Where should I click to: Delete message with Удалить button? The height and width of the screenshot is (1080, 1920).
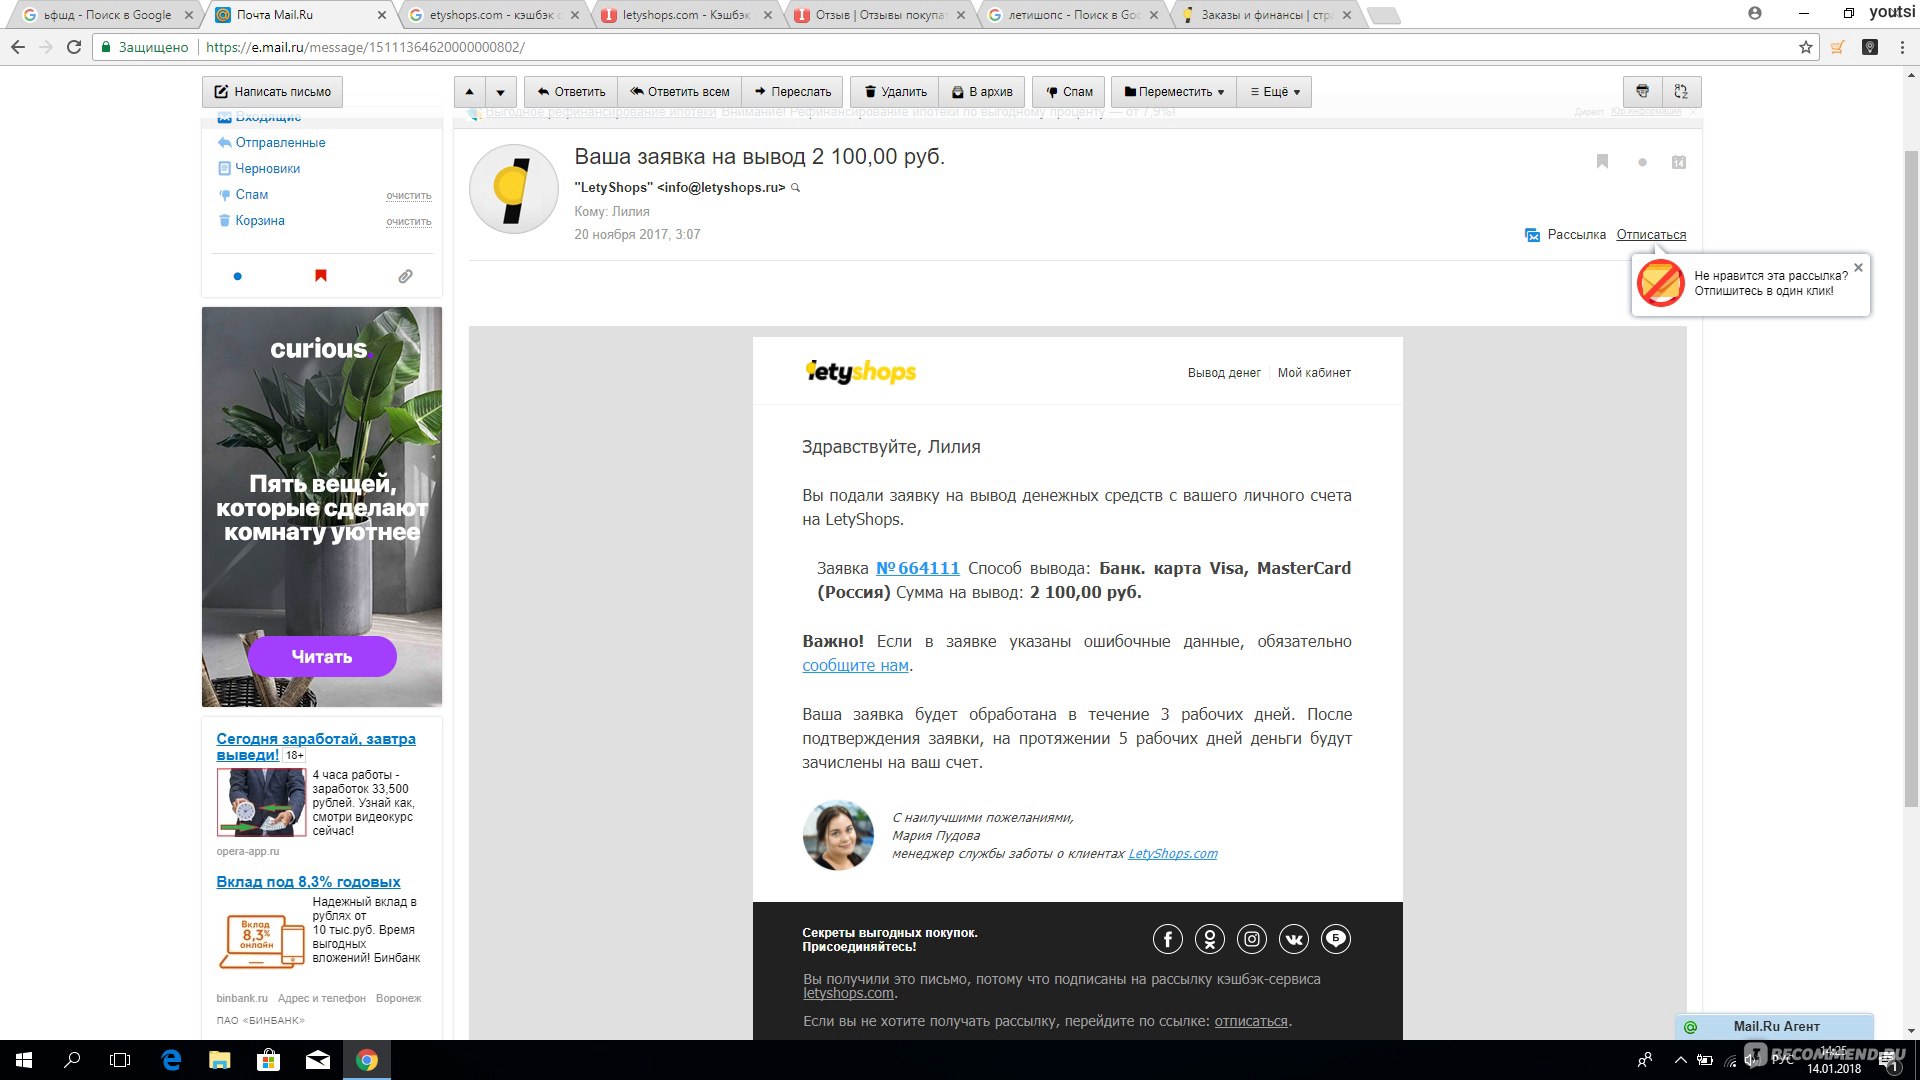(896, 92)
